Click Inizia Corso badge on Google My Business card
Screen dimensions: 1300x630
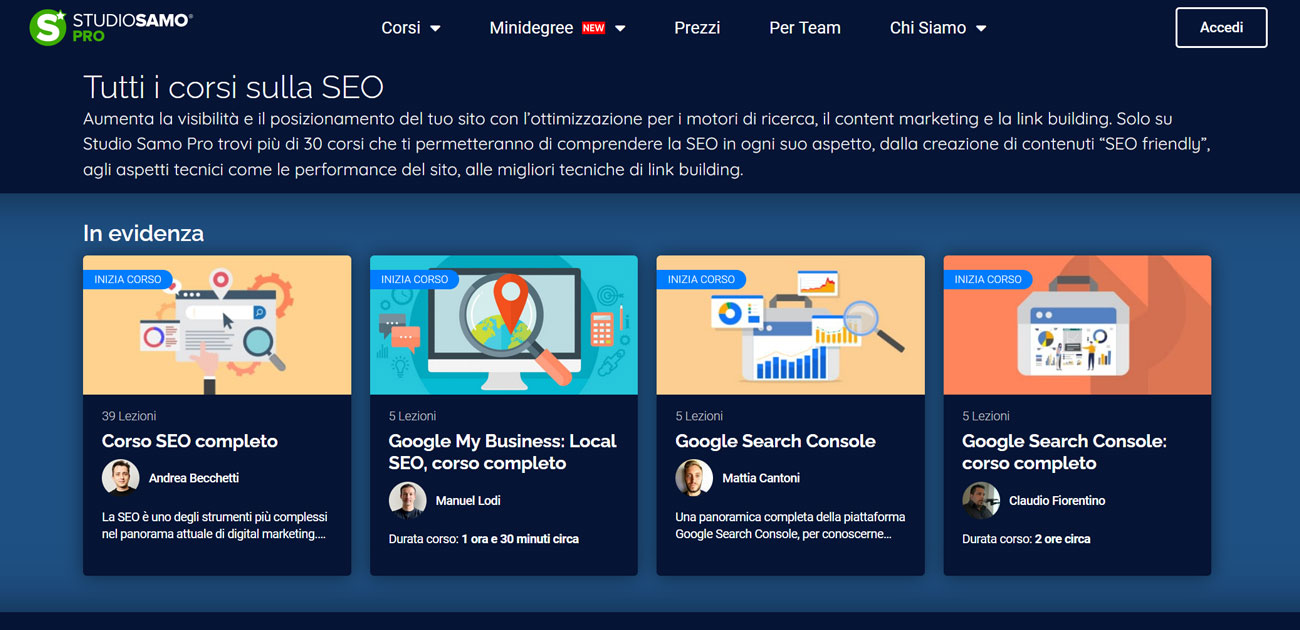pos(415,280)
